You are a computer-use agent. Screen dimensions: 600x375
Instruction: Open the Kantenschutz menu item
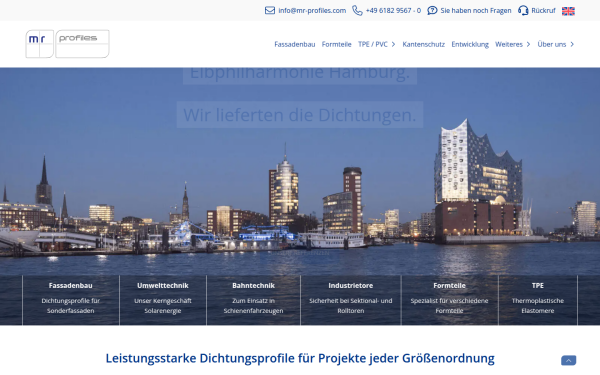(x=423, y=44)
